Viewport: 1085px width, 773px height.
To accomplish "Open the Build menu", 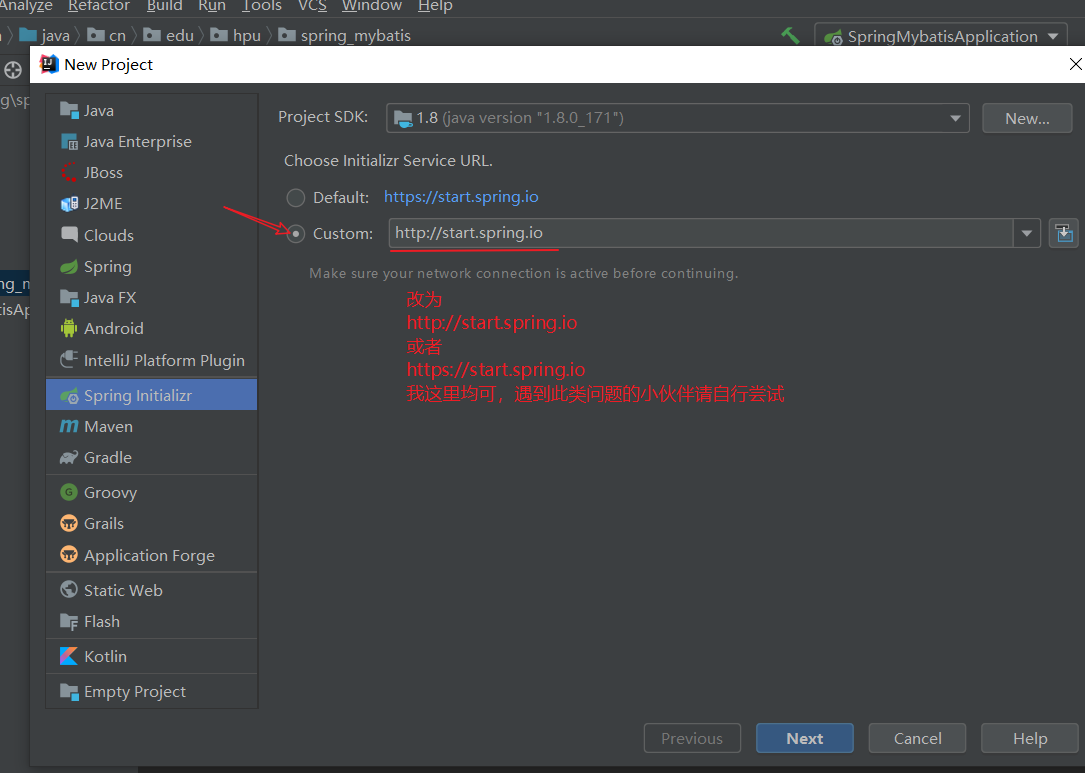I will click(x=165, y=6).
